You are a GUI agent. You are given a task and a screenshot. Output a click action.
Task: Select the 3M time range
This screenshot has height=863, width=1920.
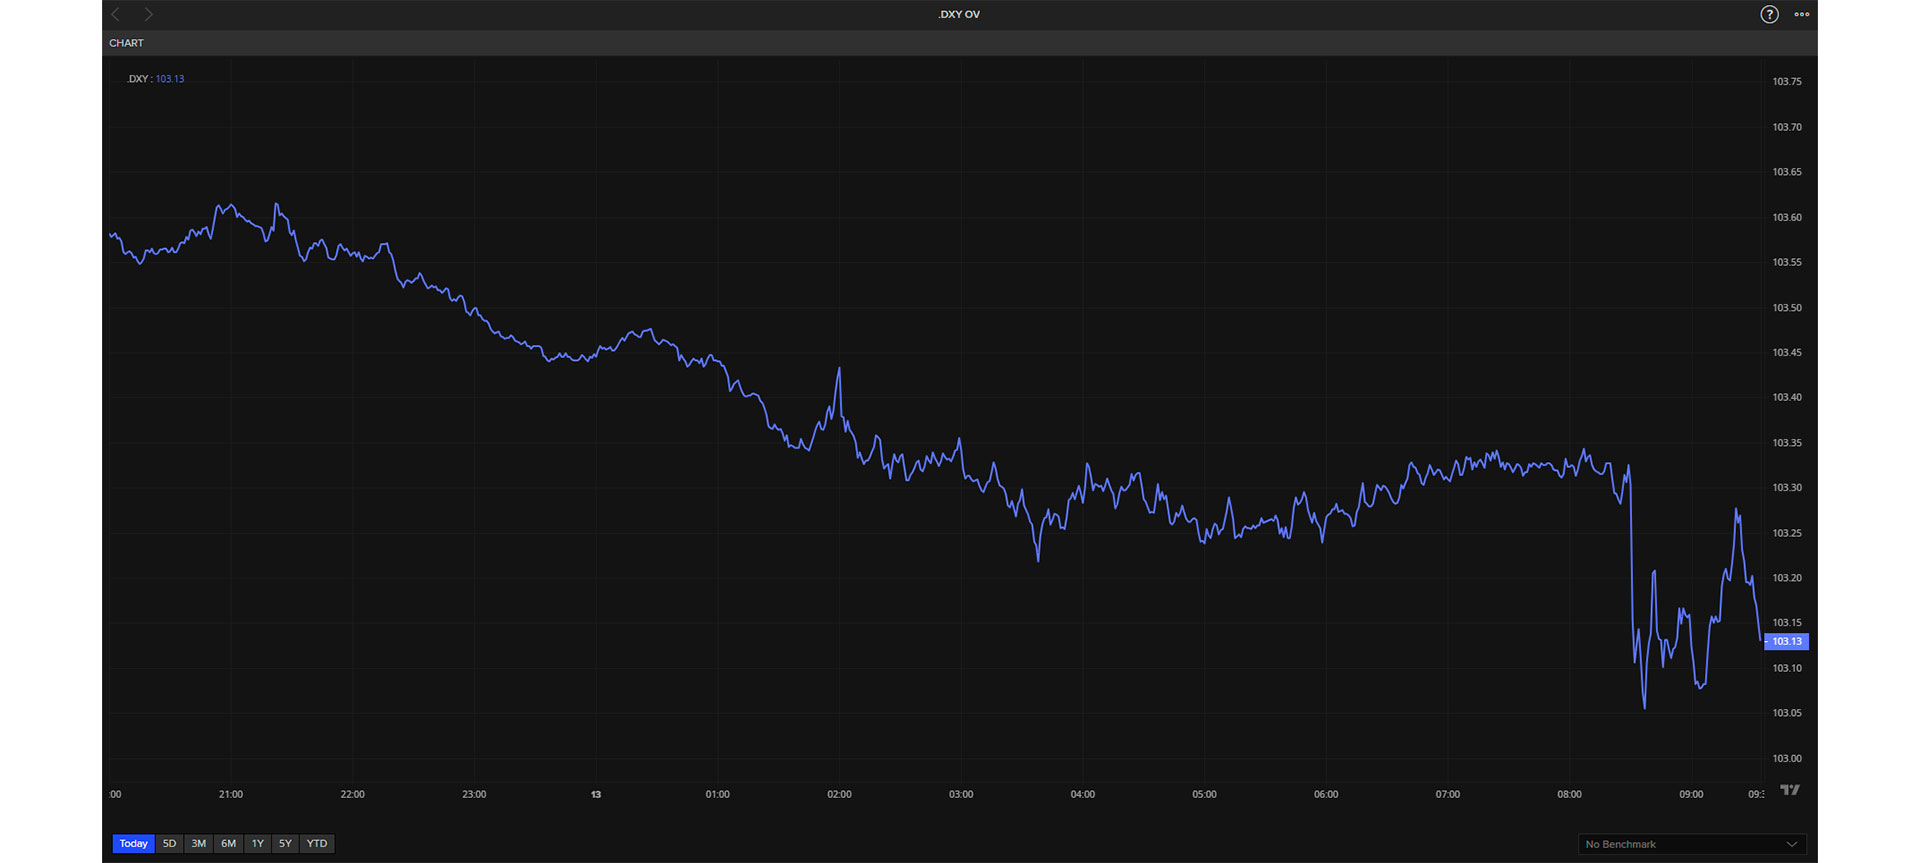(199, 844)
